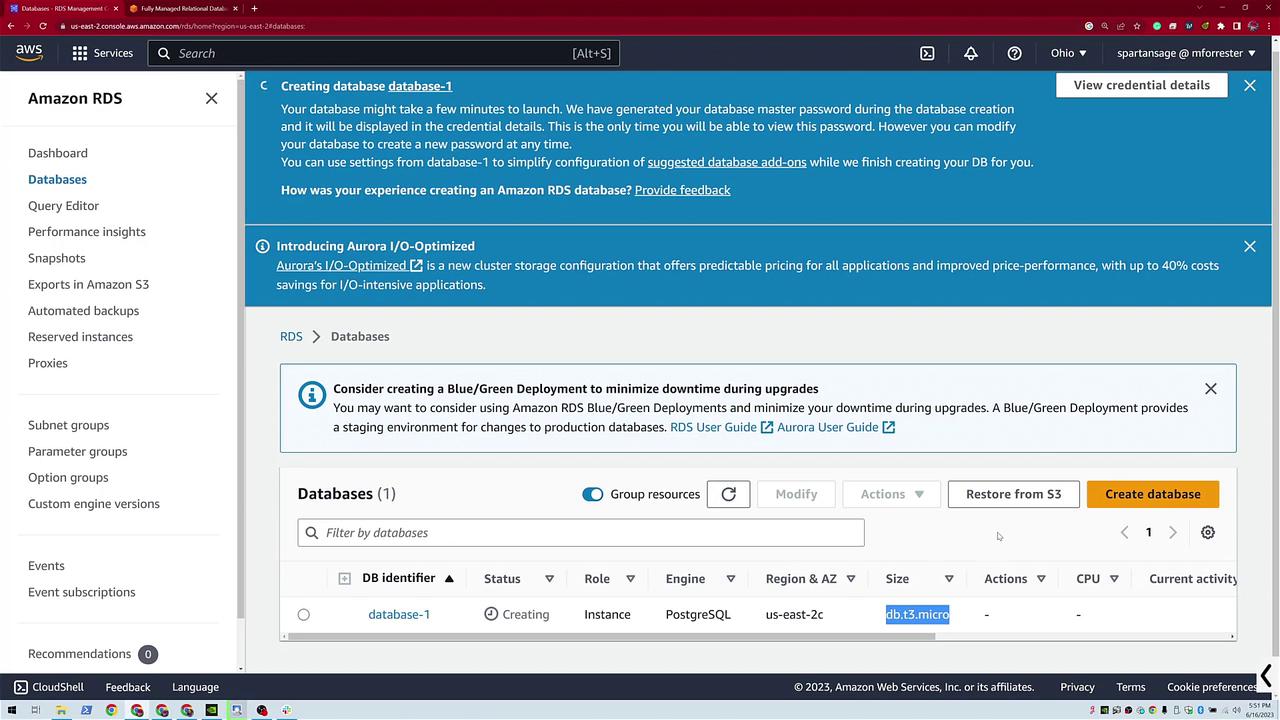
Task: Refresh the databases list
Action: 728,494
